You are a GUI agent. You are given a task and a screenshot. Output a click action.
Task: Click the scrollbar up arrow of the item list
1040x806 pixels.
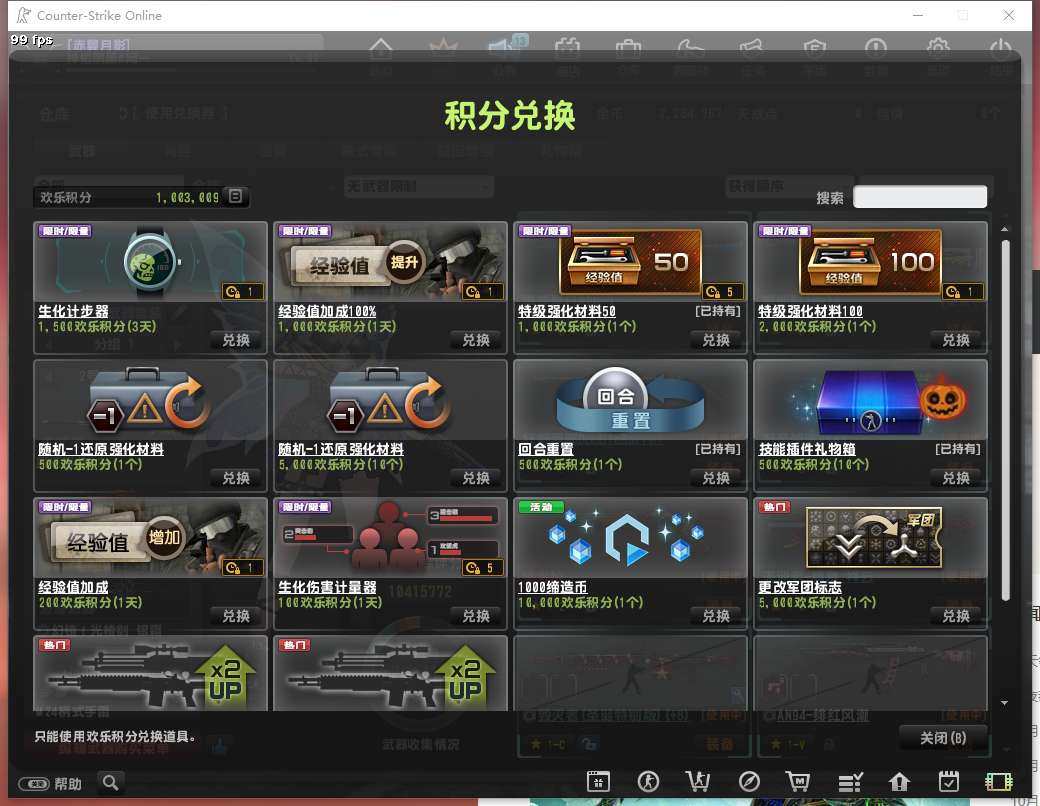[1004, 229]
